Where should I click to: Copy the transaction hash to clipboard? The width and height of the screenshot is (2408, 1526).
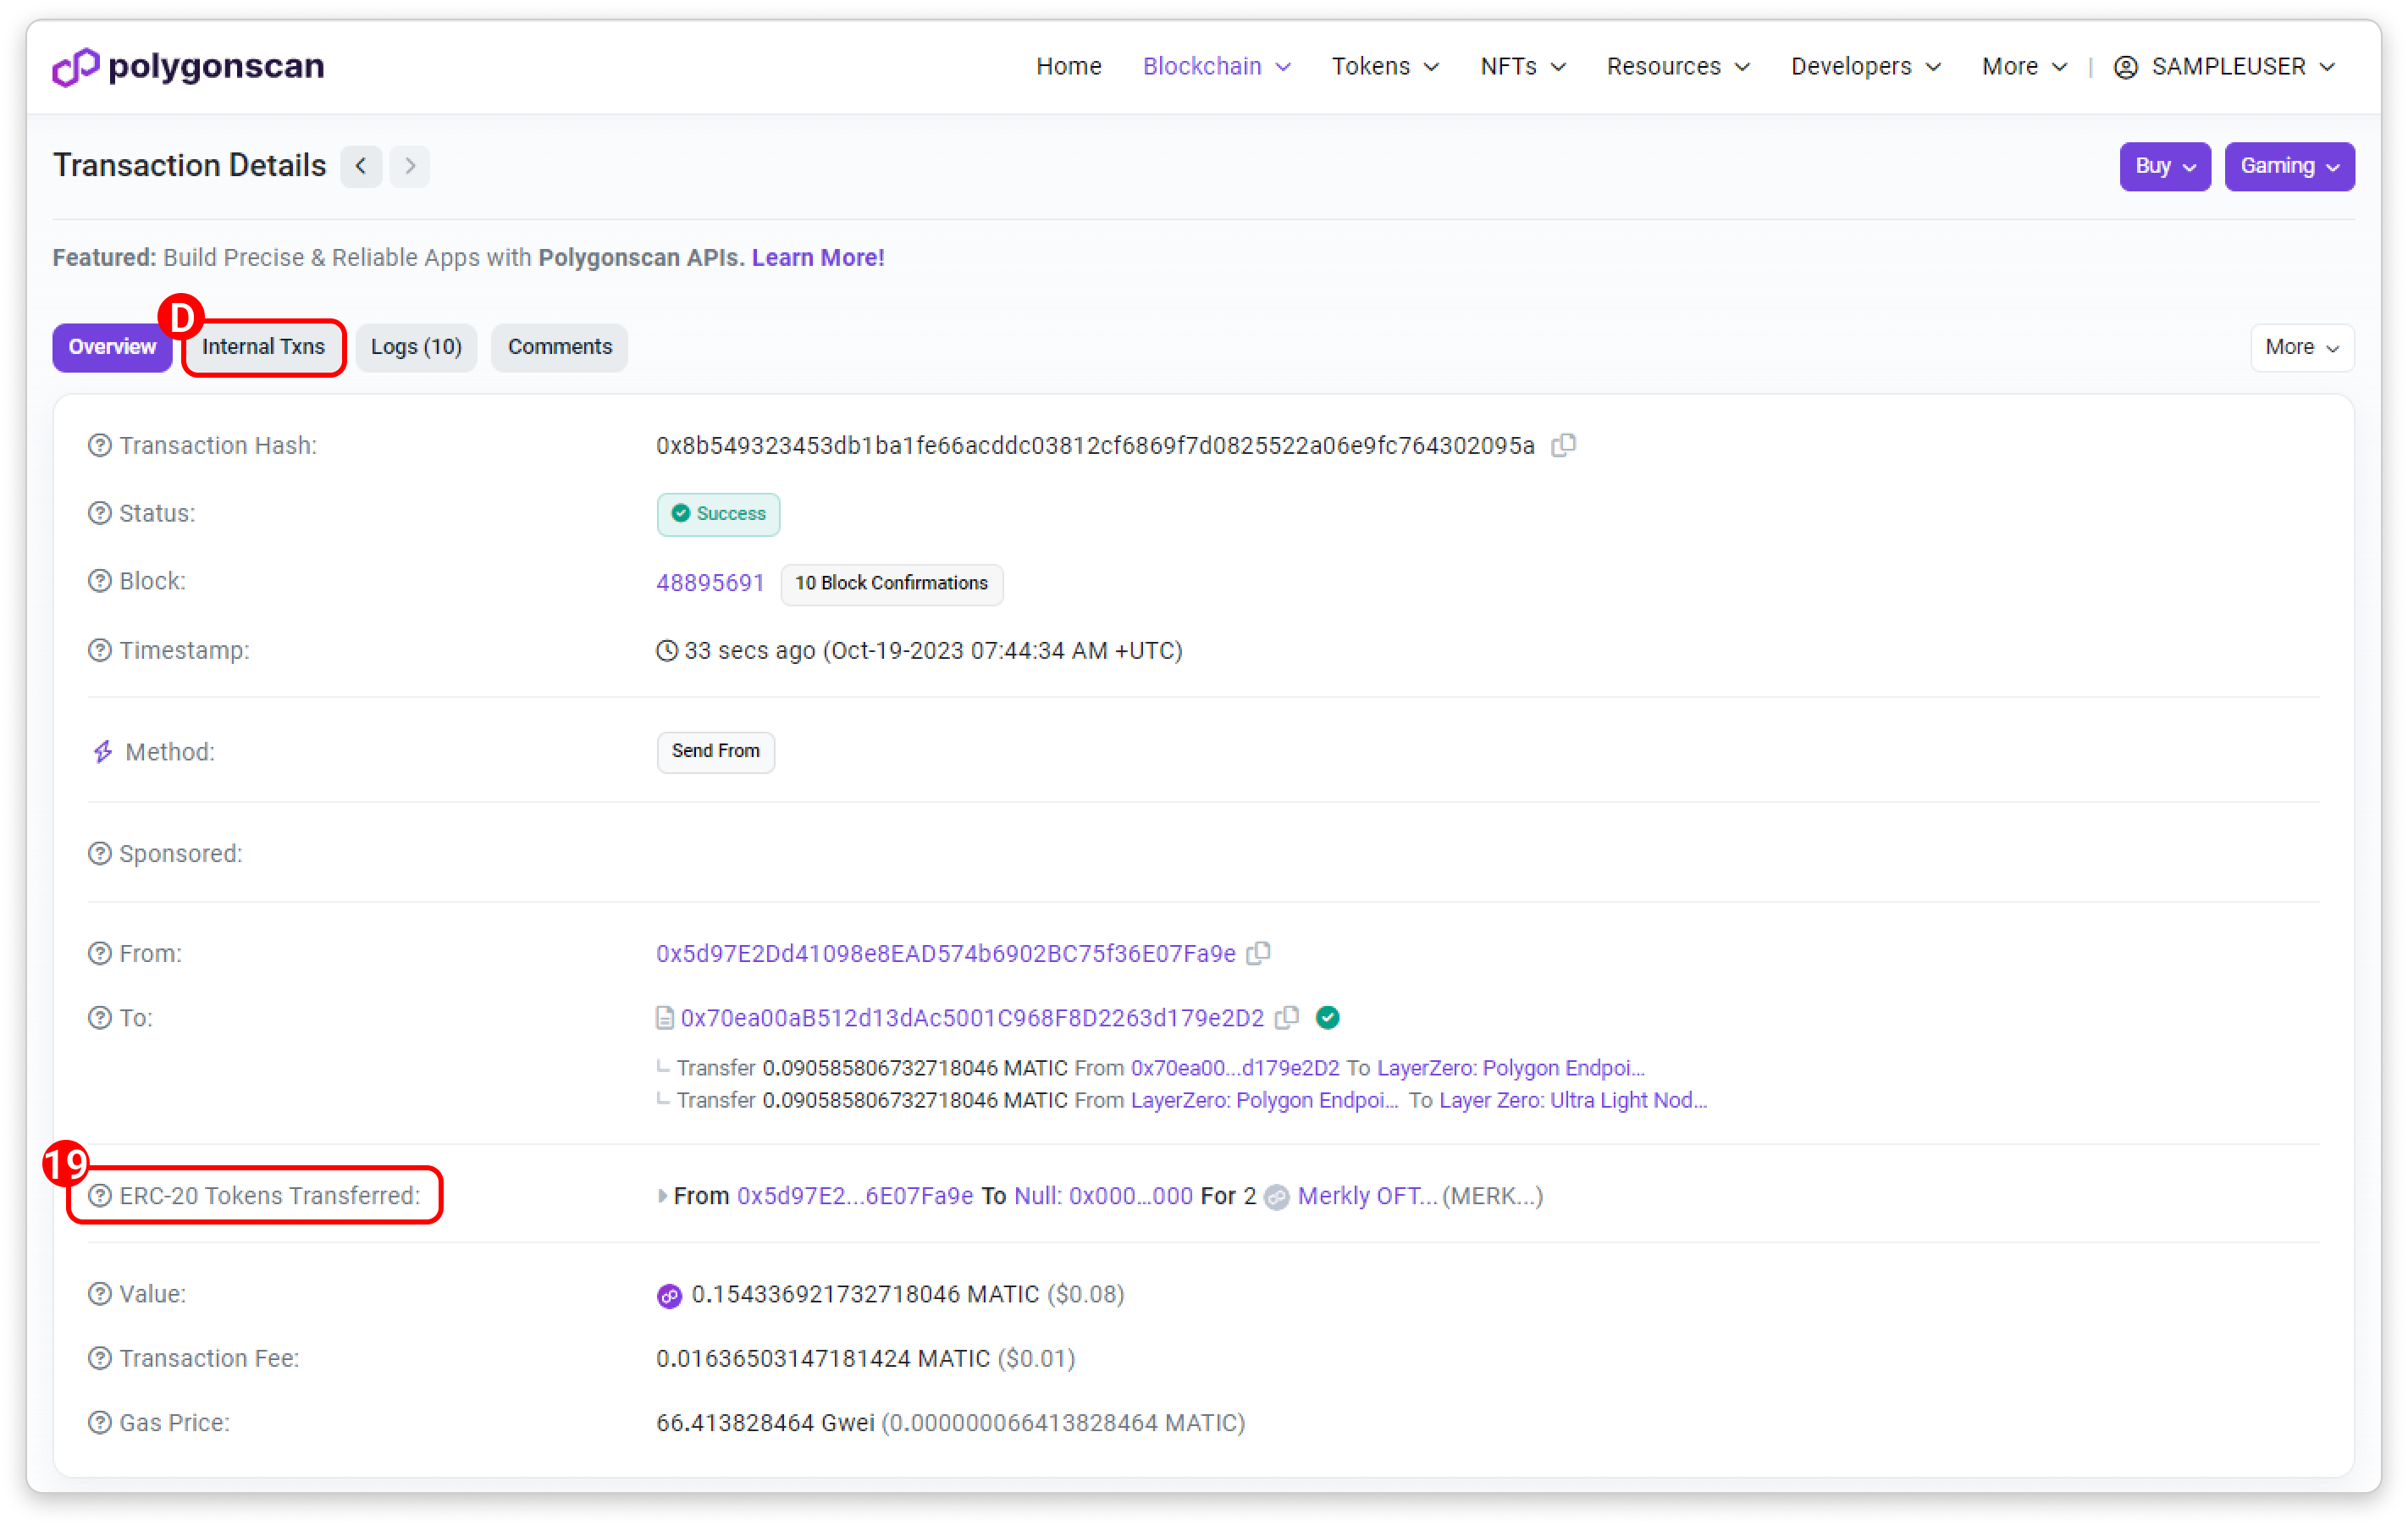(x=1563, y=445)
